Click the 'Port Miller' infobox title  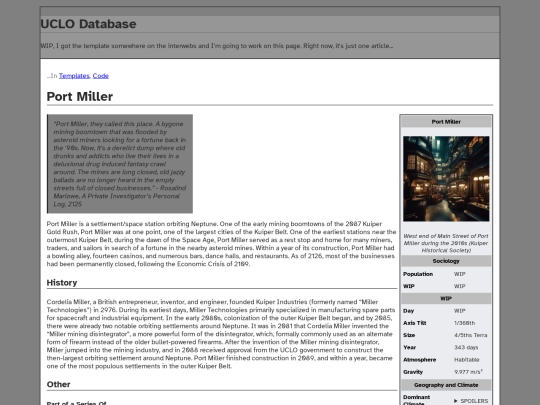(446, 122)
